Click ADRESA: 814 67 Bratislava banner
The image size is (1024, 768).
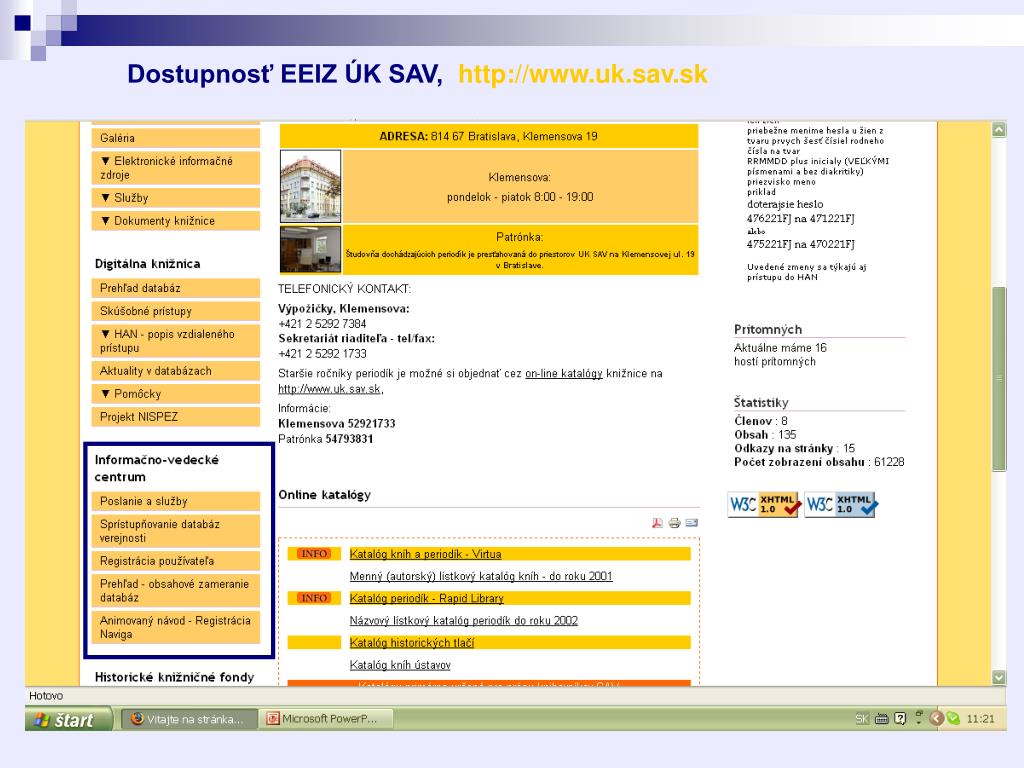point(488,136)
